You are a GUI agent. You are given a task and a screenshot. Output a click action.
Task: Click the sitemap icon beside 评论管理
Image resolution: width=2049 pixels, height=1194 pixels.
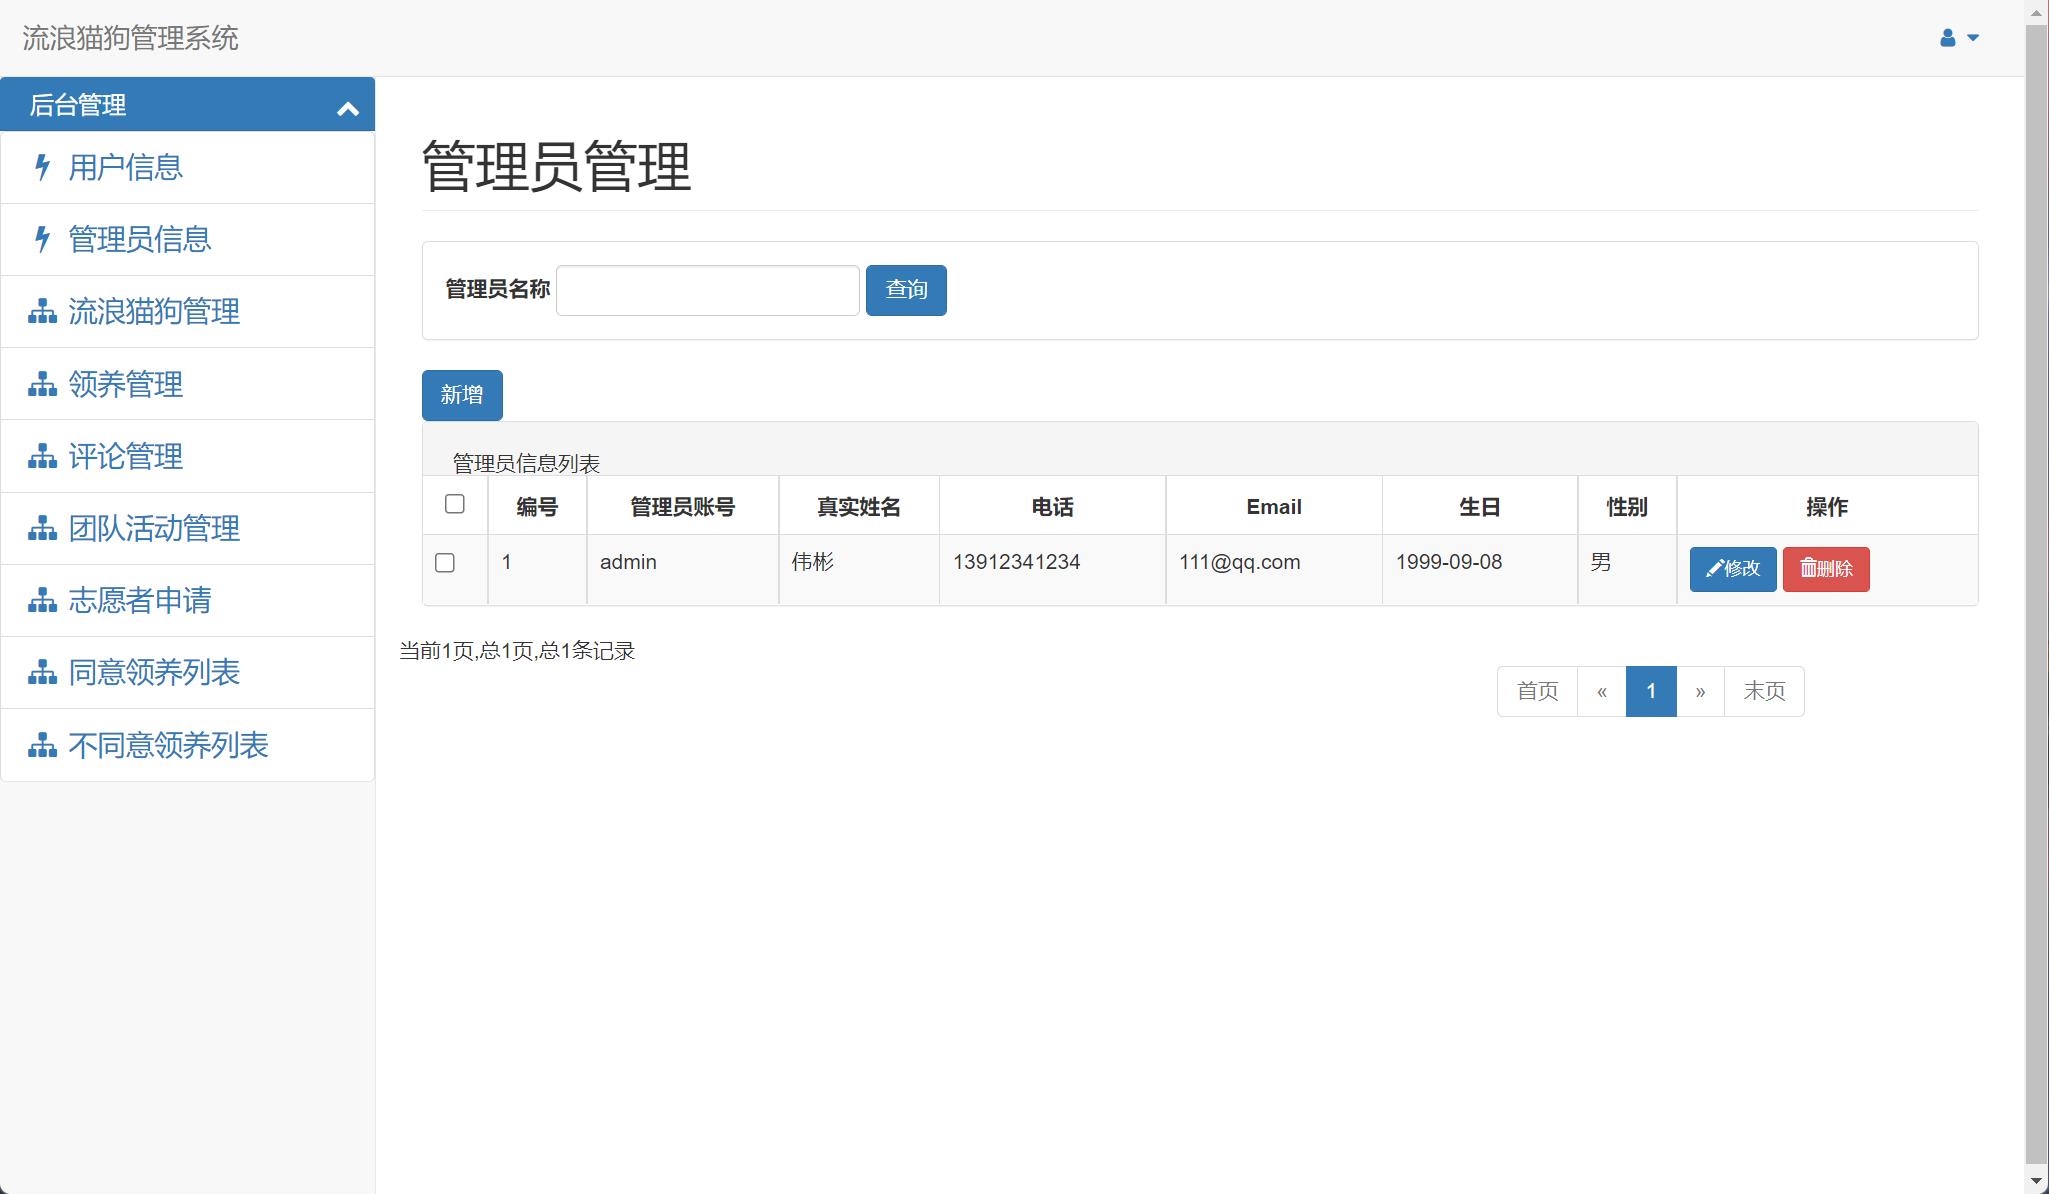(x=41, y=456)
